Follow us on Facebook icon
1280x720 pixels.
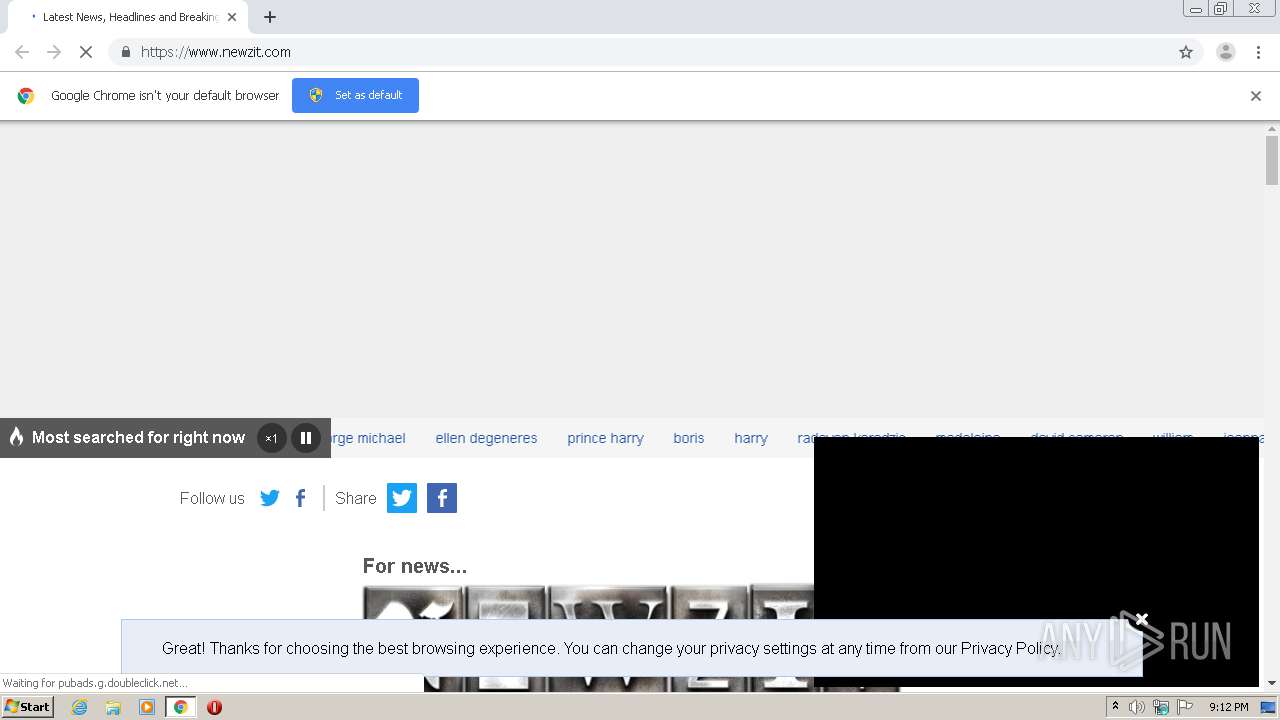point(300,498)
